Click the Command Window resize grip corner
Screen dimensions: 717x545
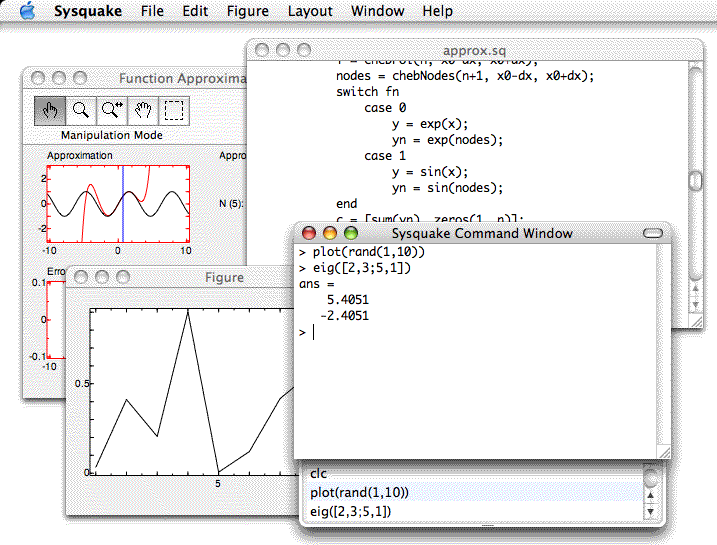[664, 452]
